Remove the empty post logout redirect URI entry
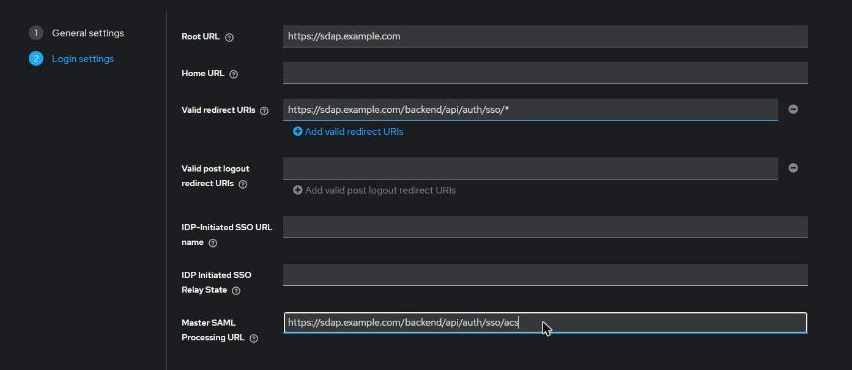 [793, 168]
